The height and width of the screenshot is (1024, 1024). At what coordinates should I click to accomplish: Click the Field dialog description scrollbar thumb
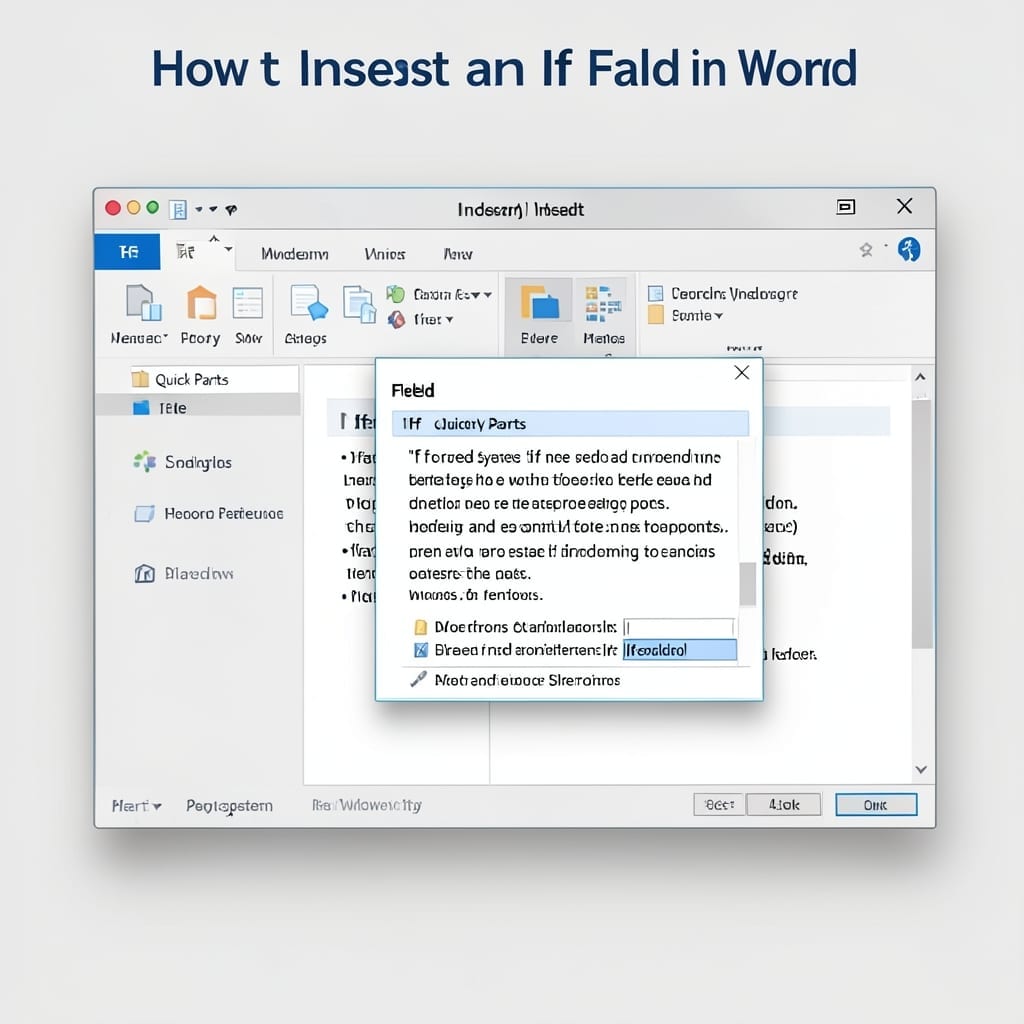(x=747, y=584)
